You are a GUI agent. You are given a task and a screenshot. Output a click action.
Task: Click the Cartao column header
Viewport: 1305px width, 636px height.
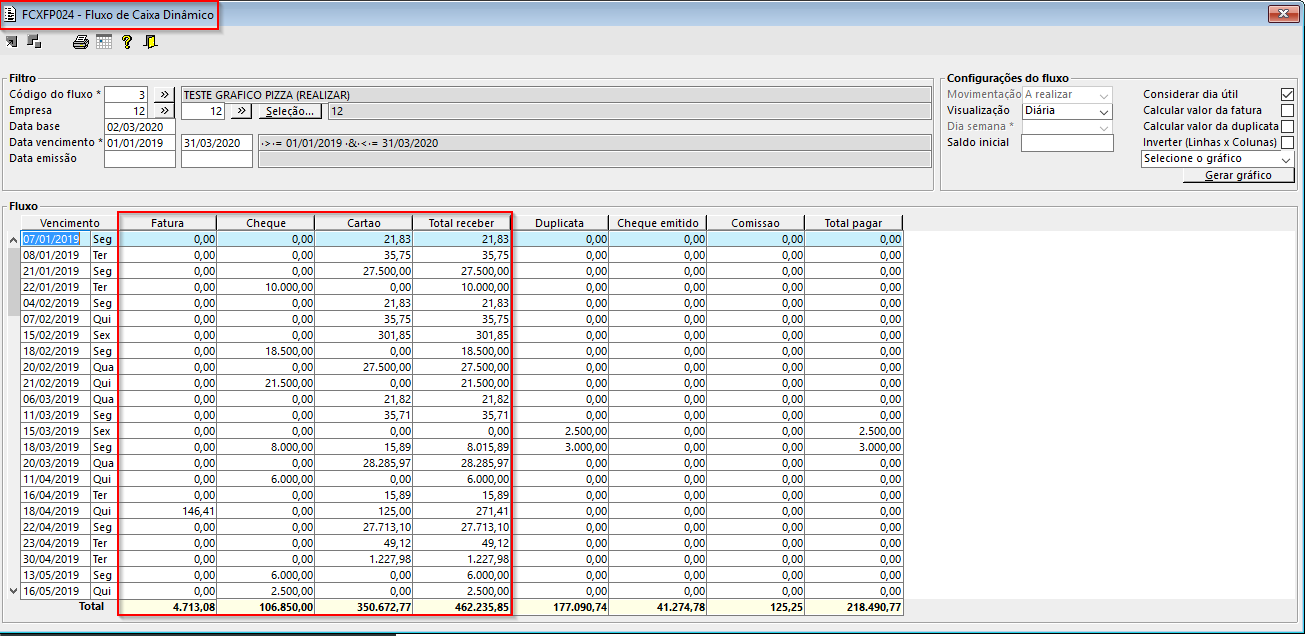coord(363,223)
